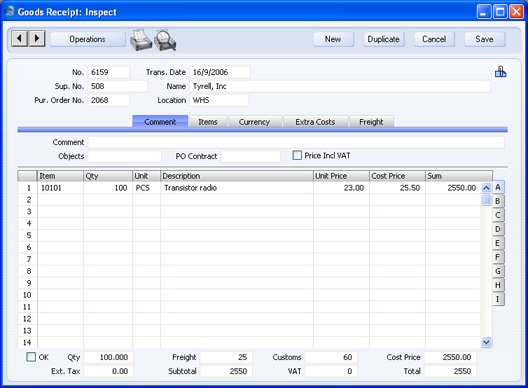Click the Pur. Order No. field
Screen dimensions: 528x388
[109, 100]
